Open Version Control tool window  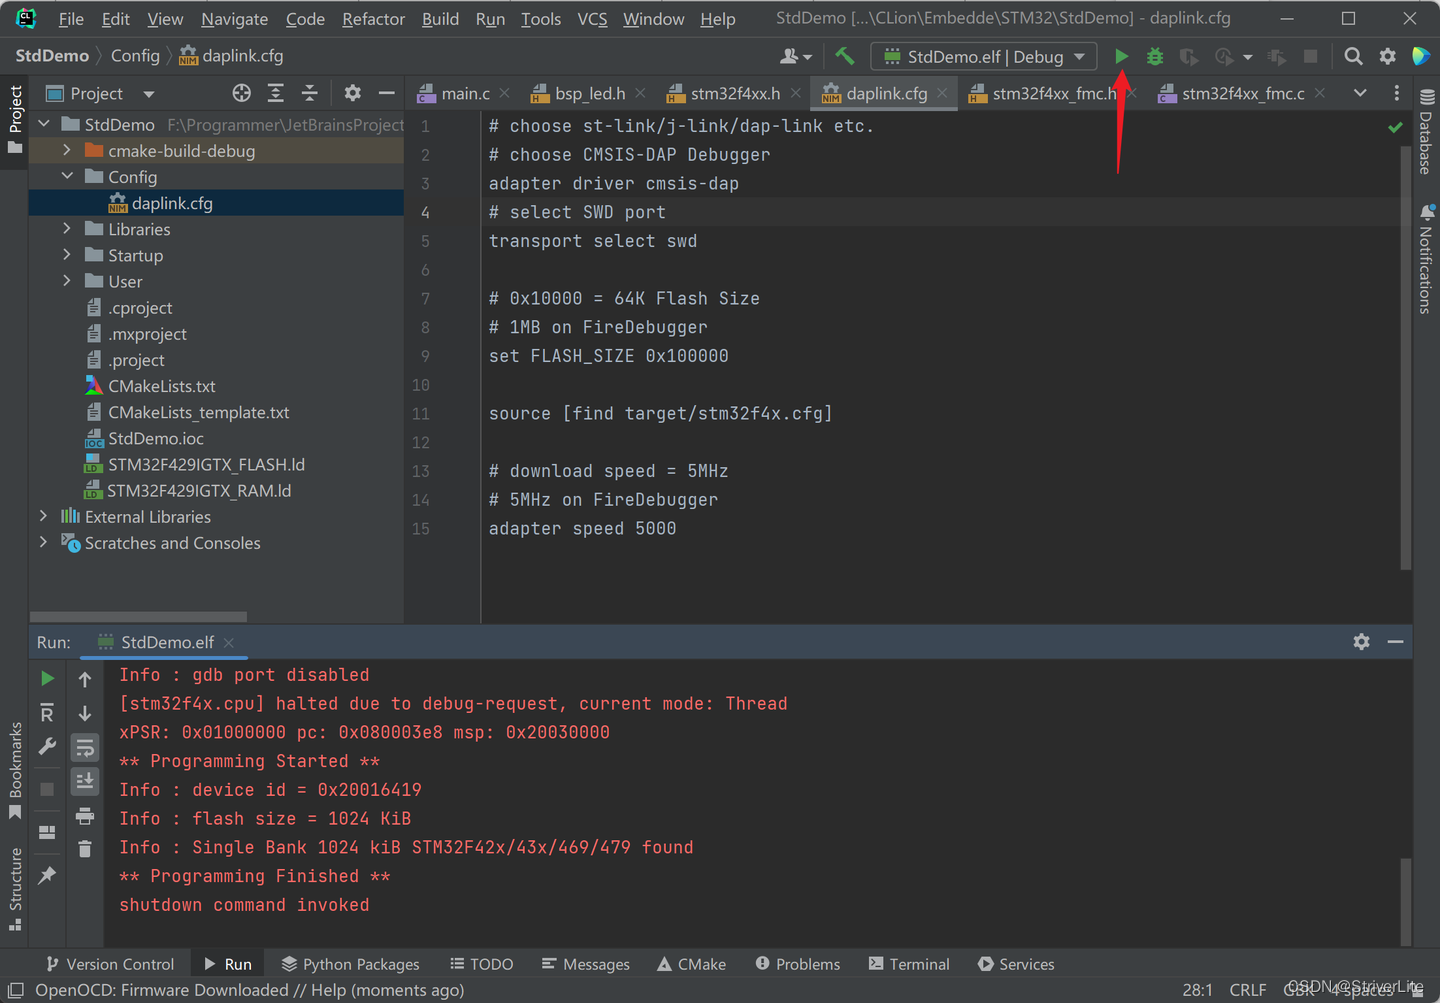[x=110, y=964]
